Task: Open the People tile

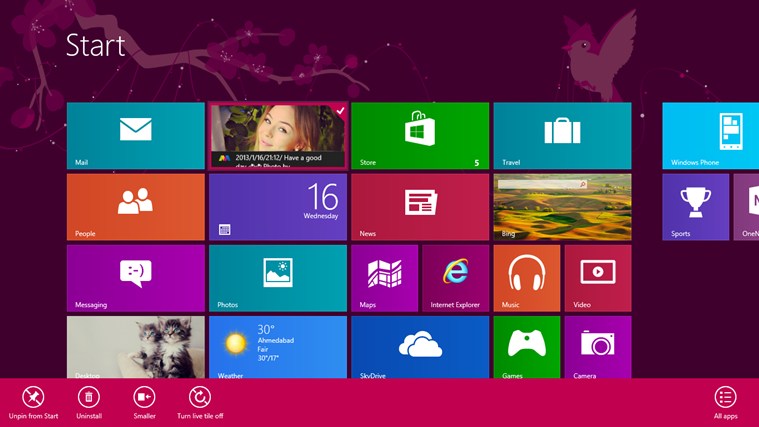Action: click(x=135, y=207)
